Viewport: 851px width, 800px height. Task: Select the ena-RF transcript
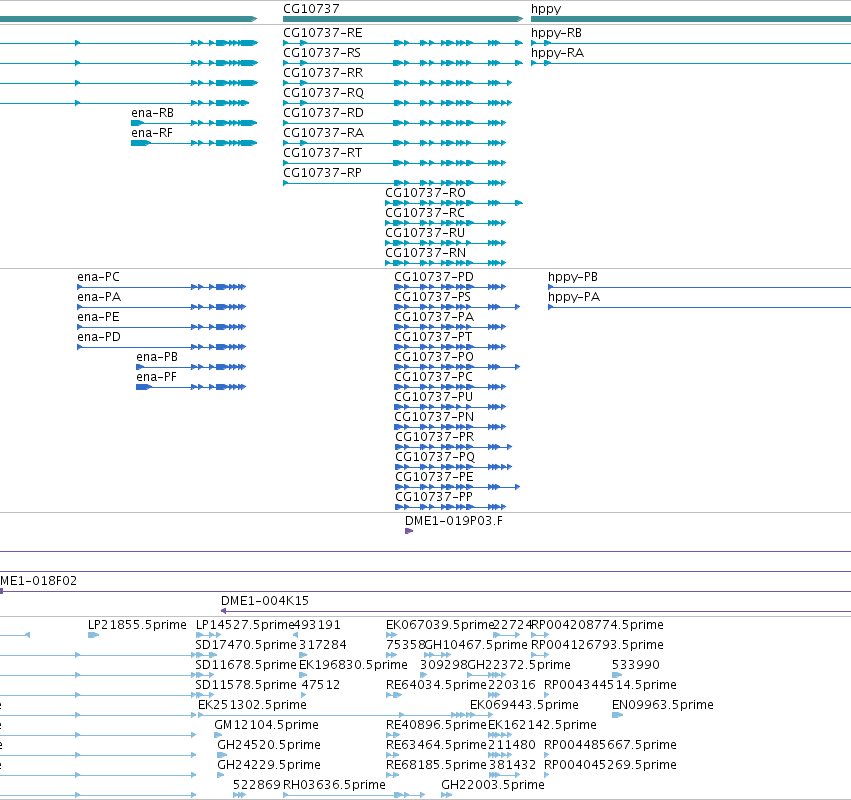[x=152, y=133]
